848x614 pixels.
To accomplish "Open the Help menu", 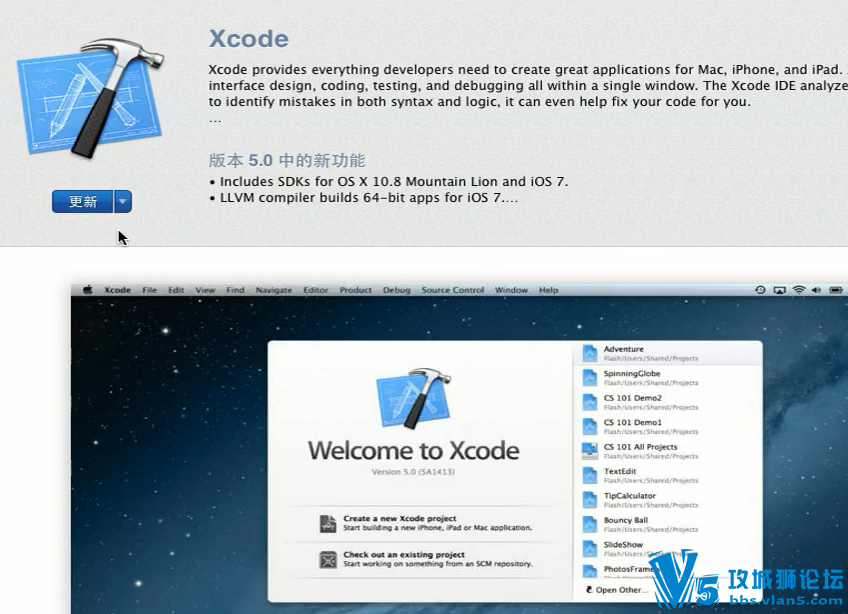I will point(548,290).
